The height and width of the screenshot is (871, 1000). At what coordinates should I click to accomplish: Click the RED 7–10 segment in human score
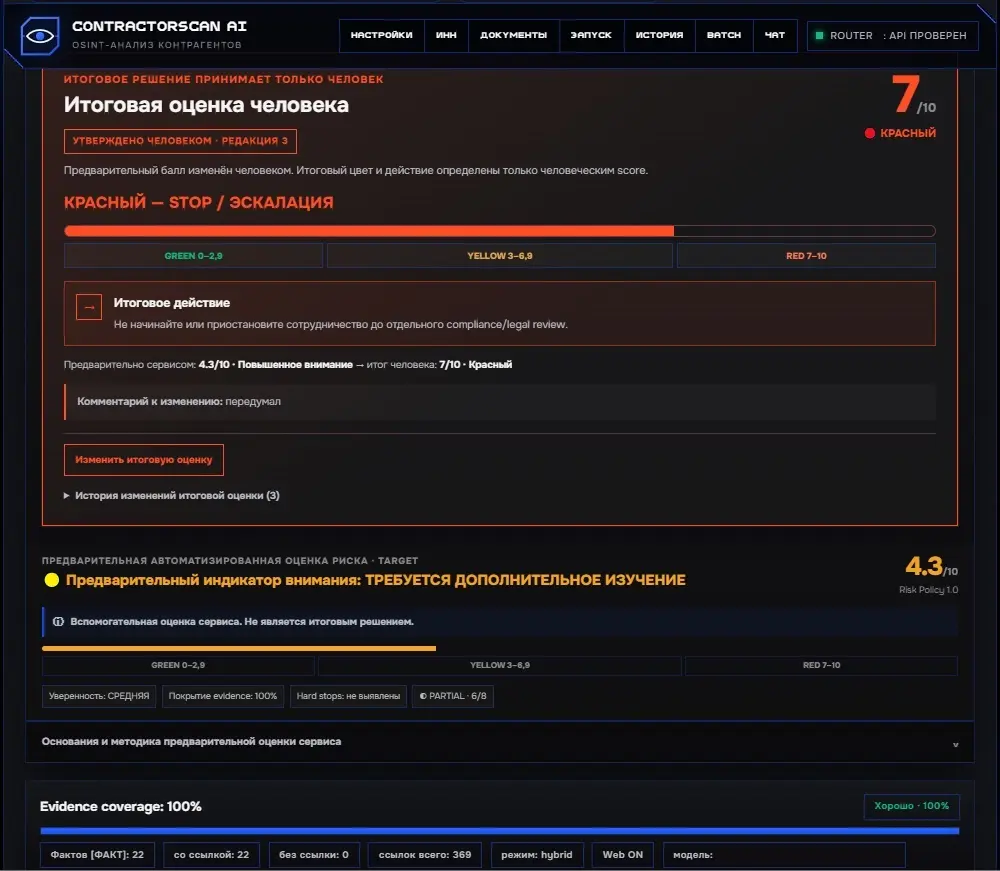coord(806,256)
